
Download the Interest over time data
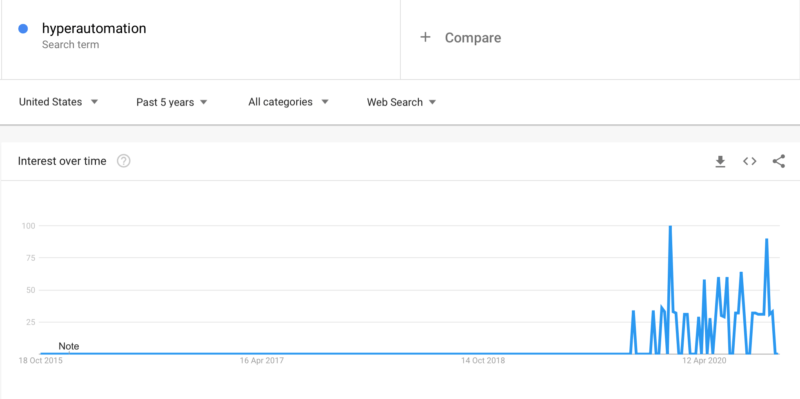(x=720, y=162)
